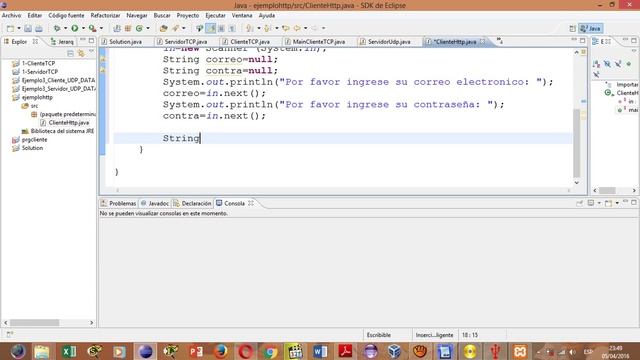The image size is (640, 360).
Task: Open the Refactorizar menu
Action: coord(105,16)
